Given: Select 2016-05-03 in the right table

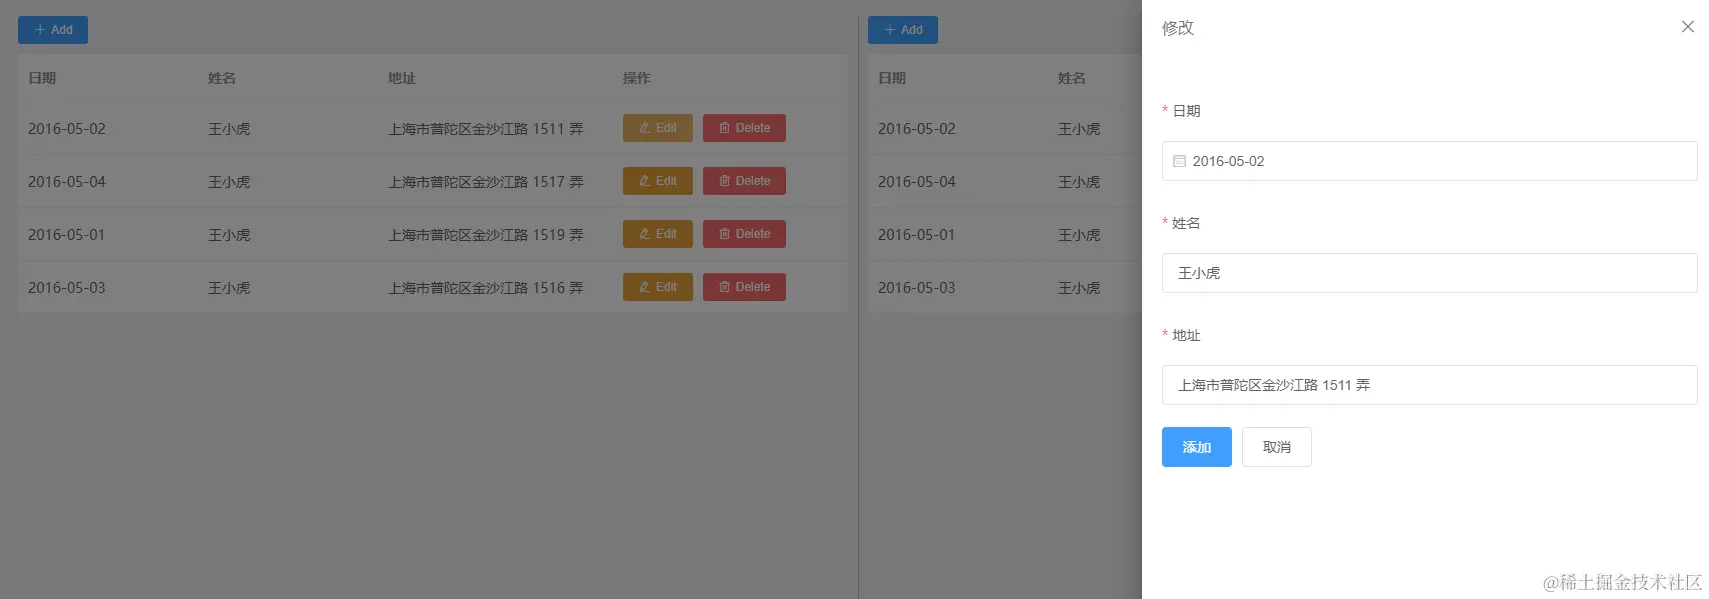Looking at the screenshot, I should [x=917, y=288].
